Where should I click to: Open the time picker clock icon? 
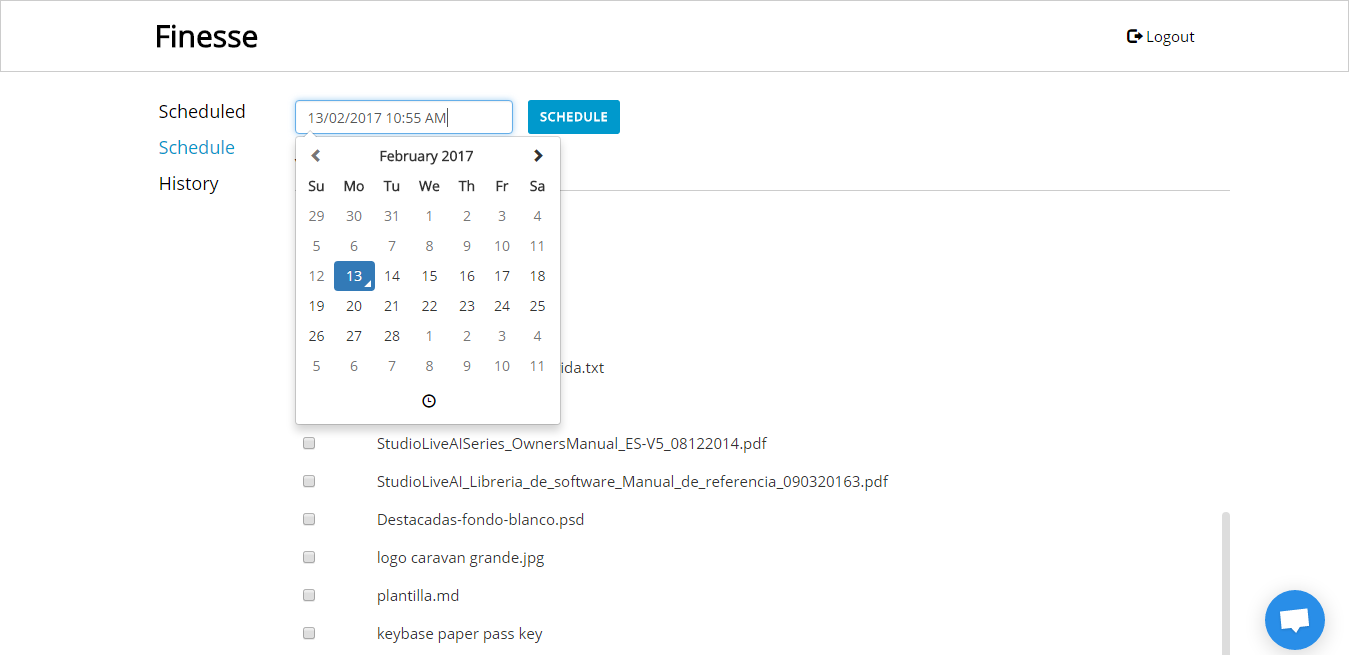point(429,401)
